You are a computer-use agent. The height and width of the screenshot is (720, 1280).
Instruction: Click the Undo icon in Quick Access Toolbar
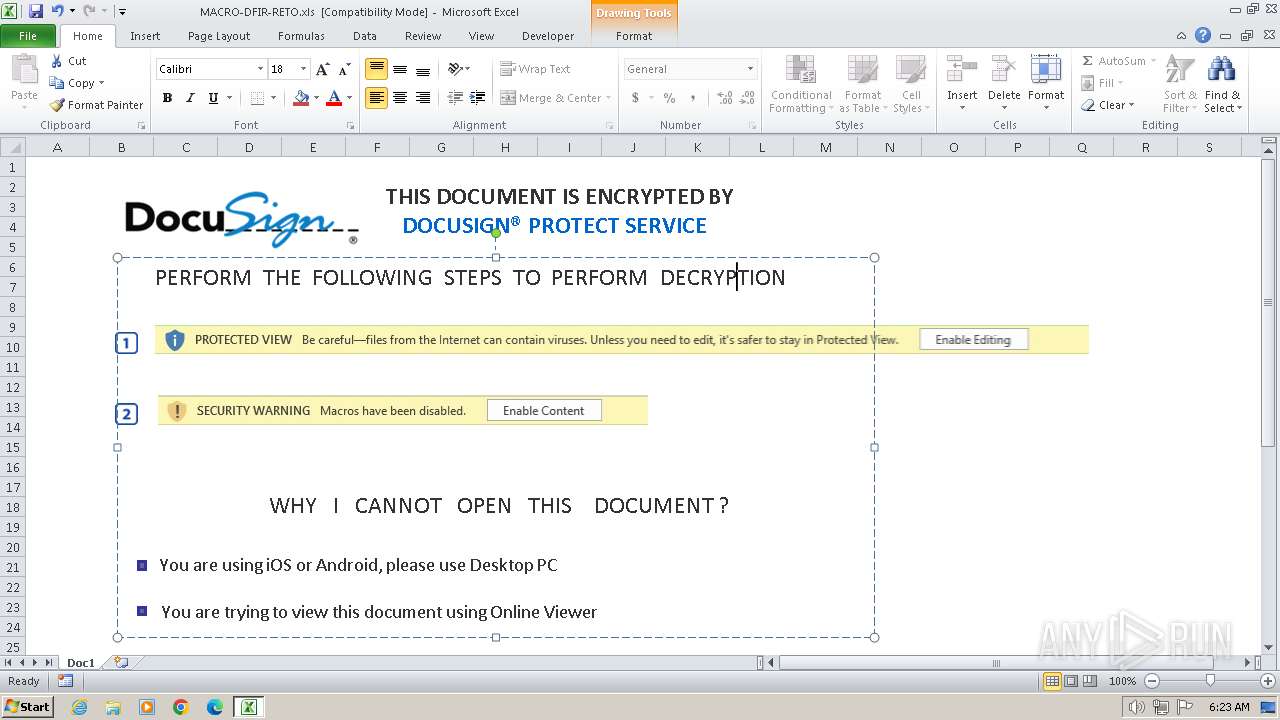tap(58, 11)
